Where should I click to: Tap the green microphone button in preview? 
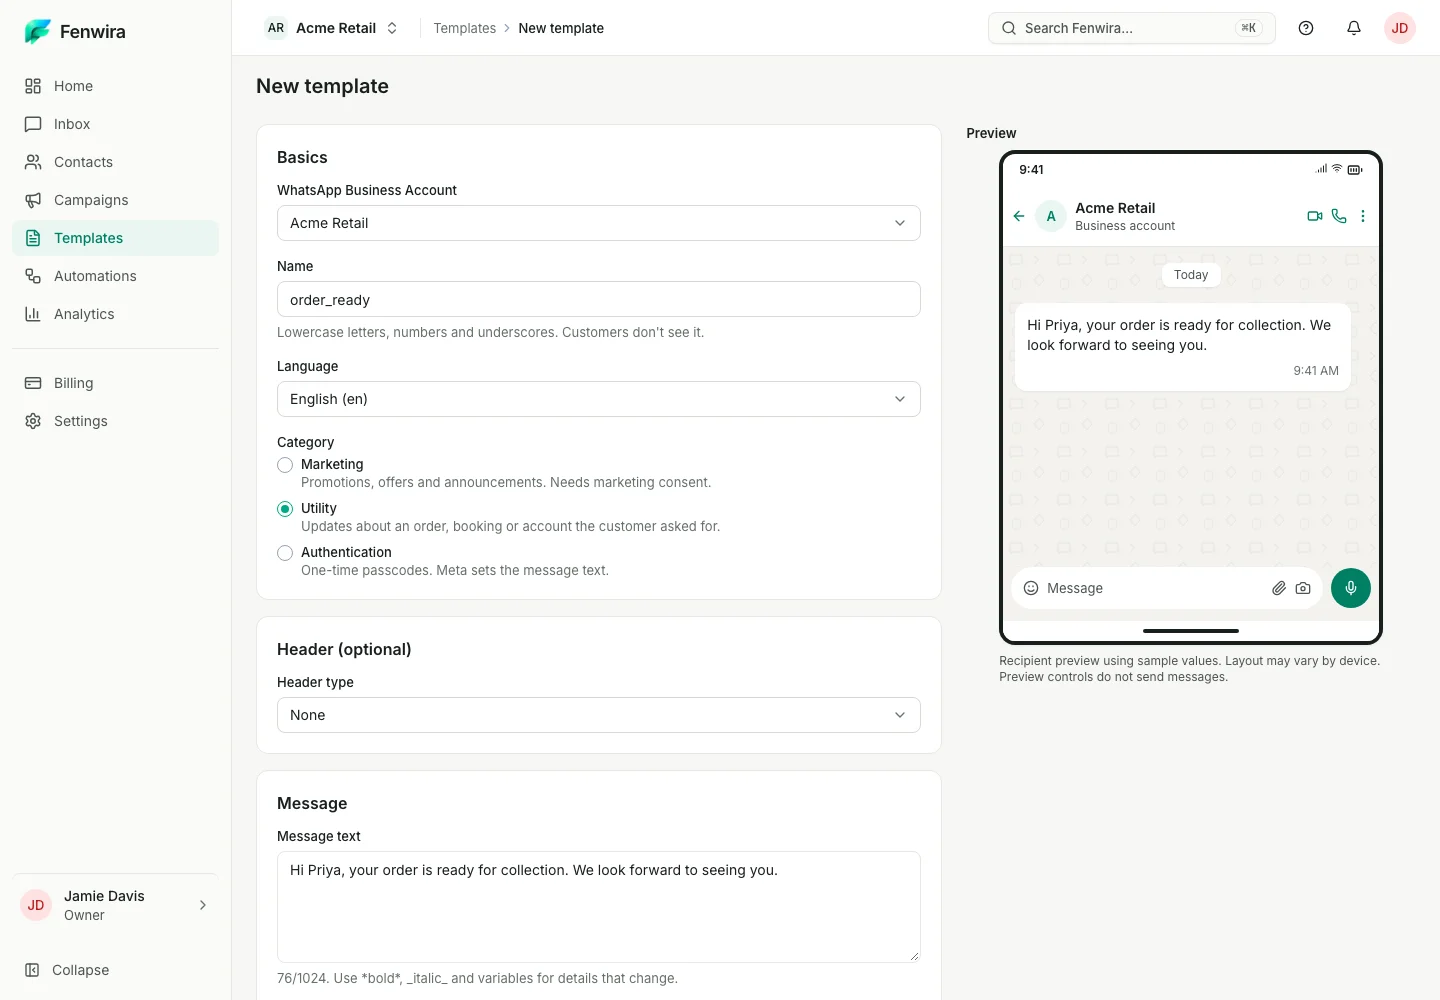click(1351, 588)
